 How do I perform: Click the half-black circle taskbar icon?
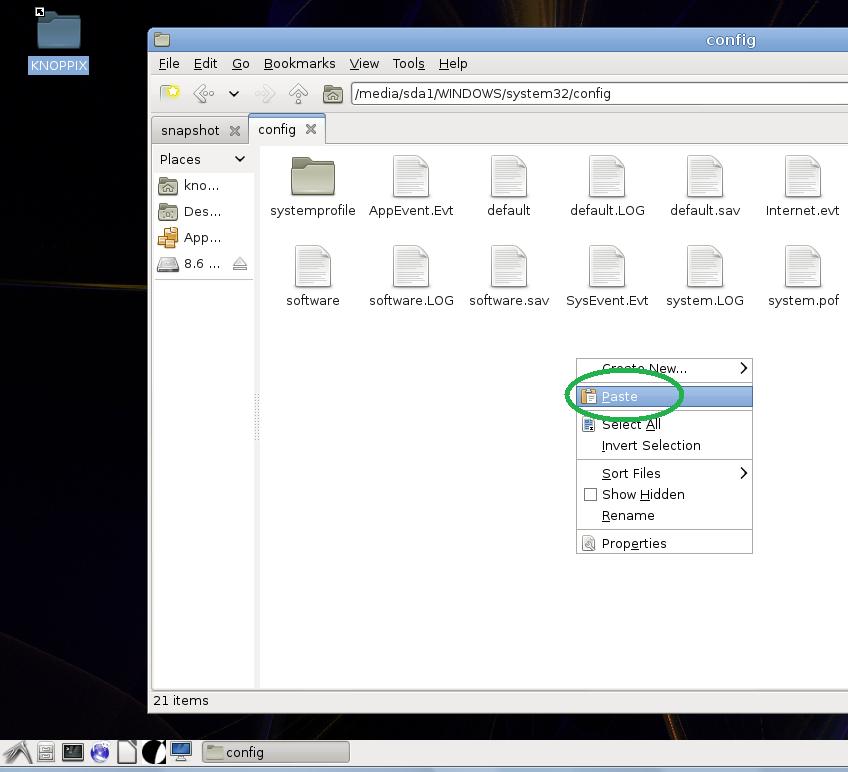point(154,752)
